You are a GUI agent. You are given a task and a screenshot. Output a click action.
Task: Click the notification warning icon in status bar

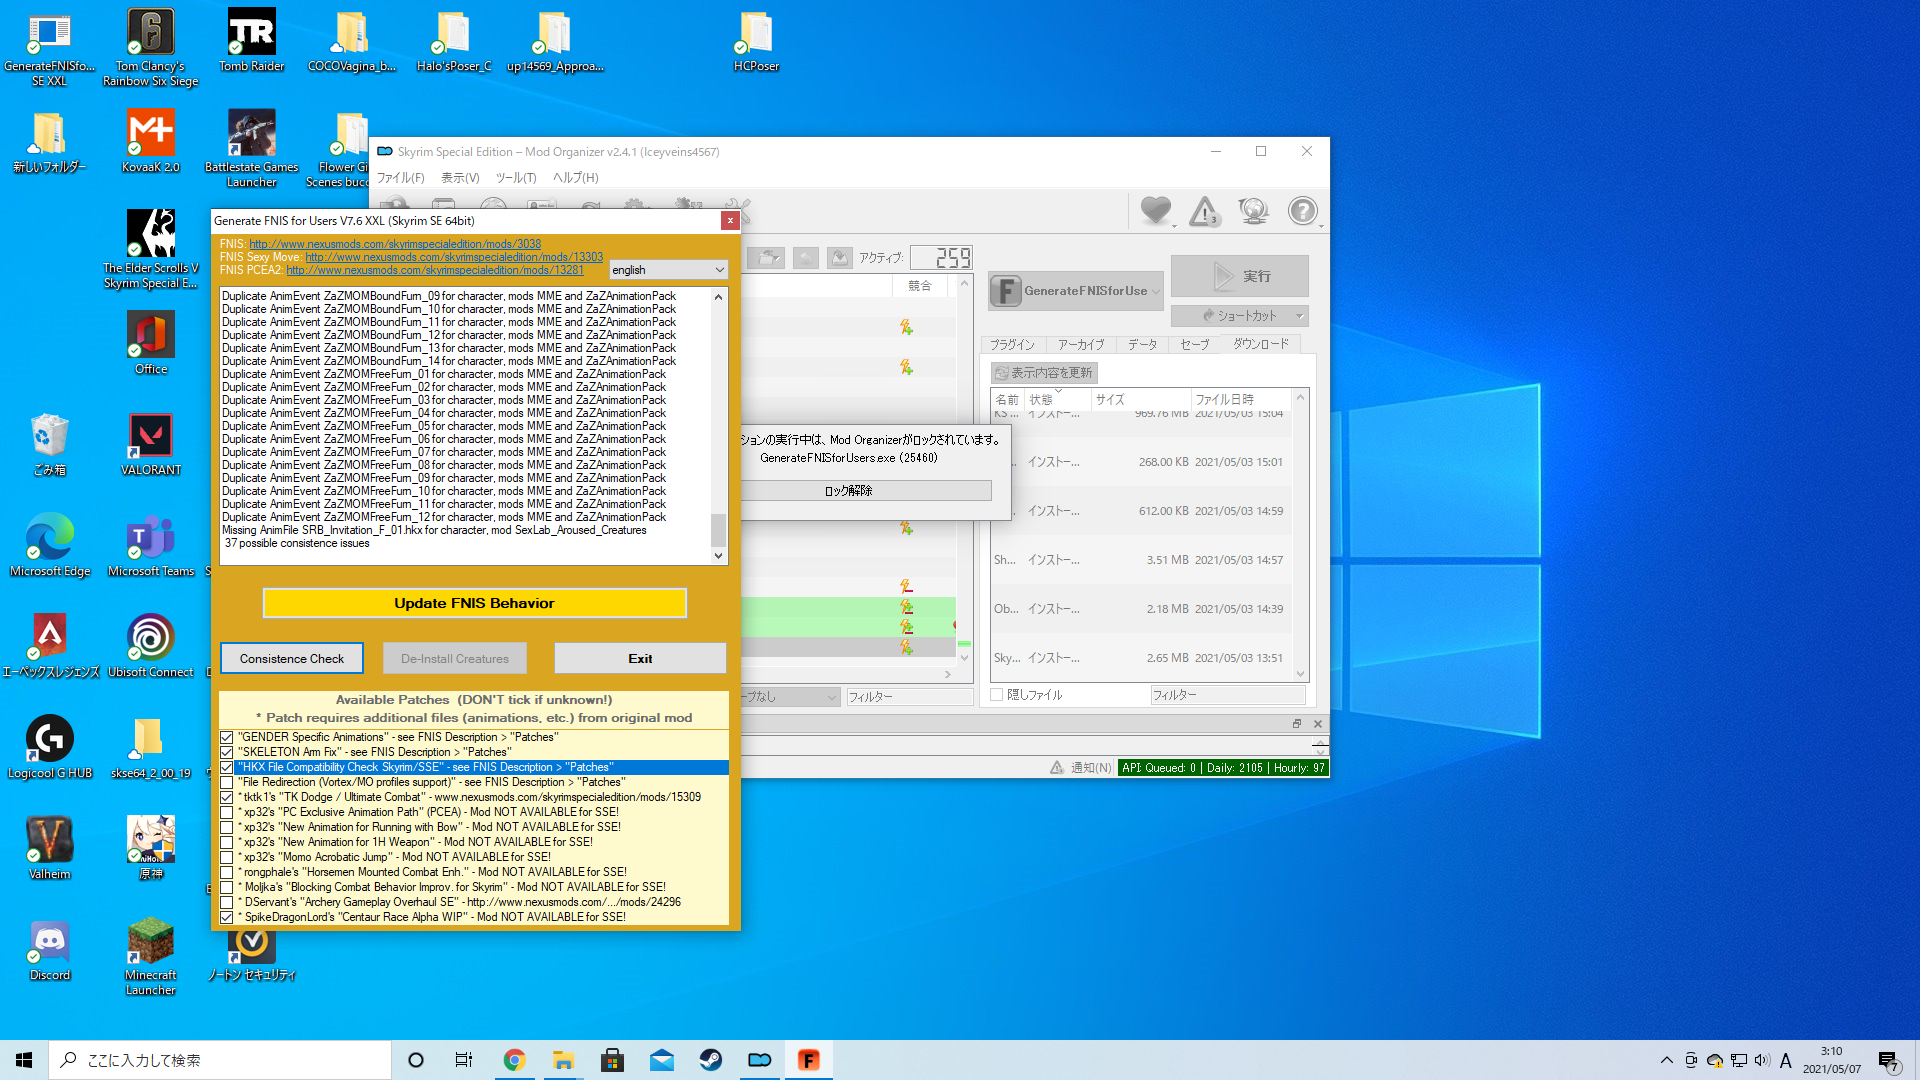[x=1057, y=768]
